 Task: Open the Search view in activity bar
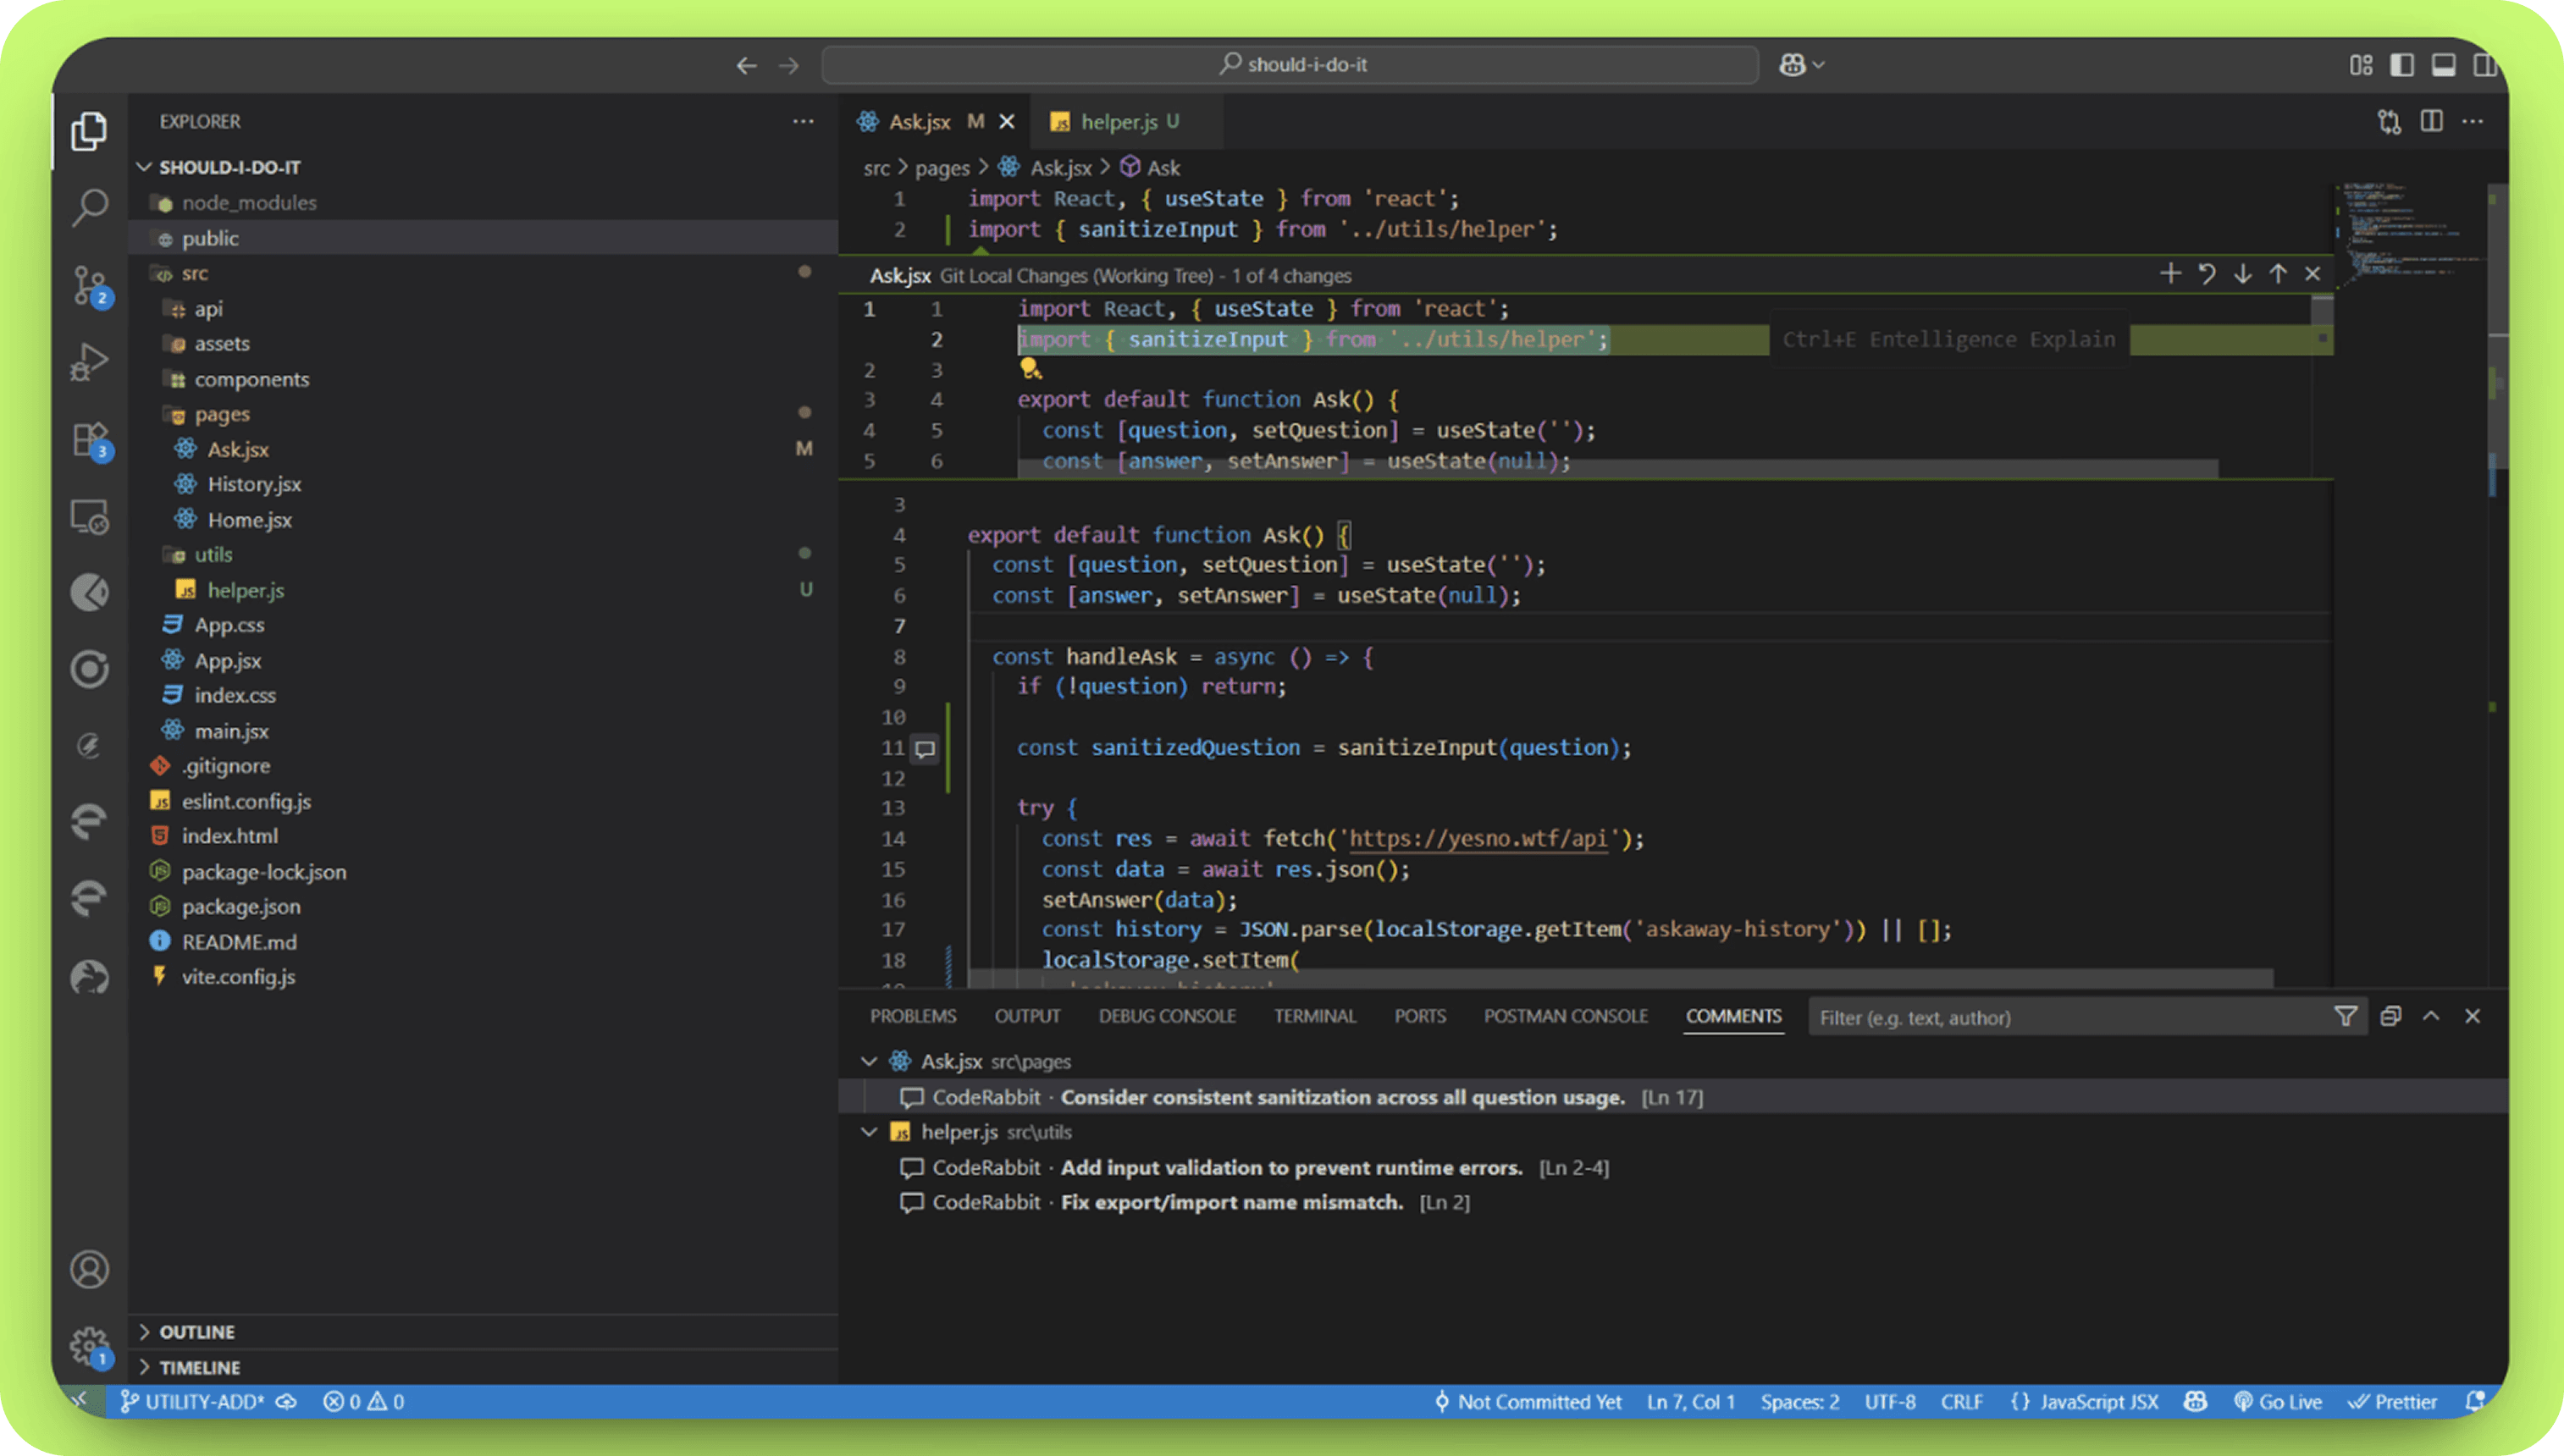coord(90,208)
